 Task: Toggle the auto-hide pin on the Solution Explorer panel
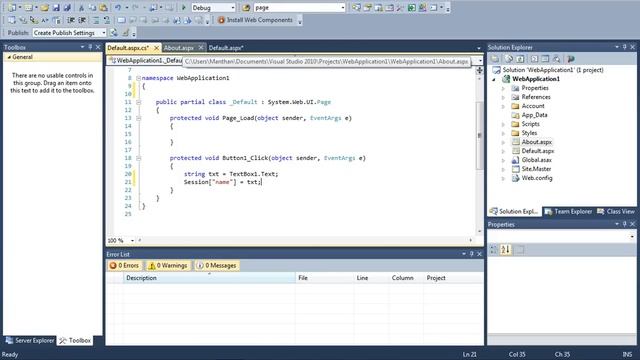point(624,47)
